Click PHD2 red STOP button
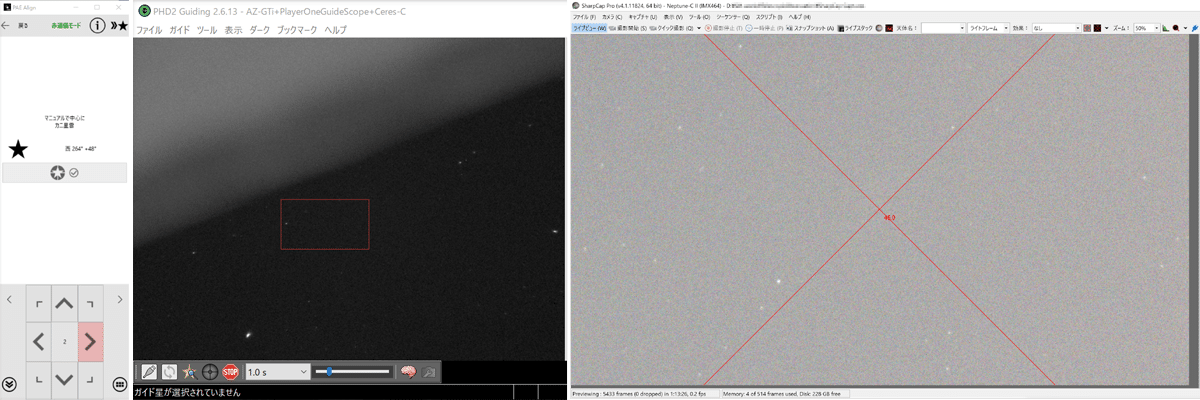The width and height of the screenshot is (1200, 400). tap(231, 371)
